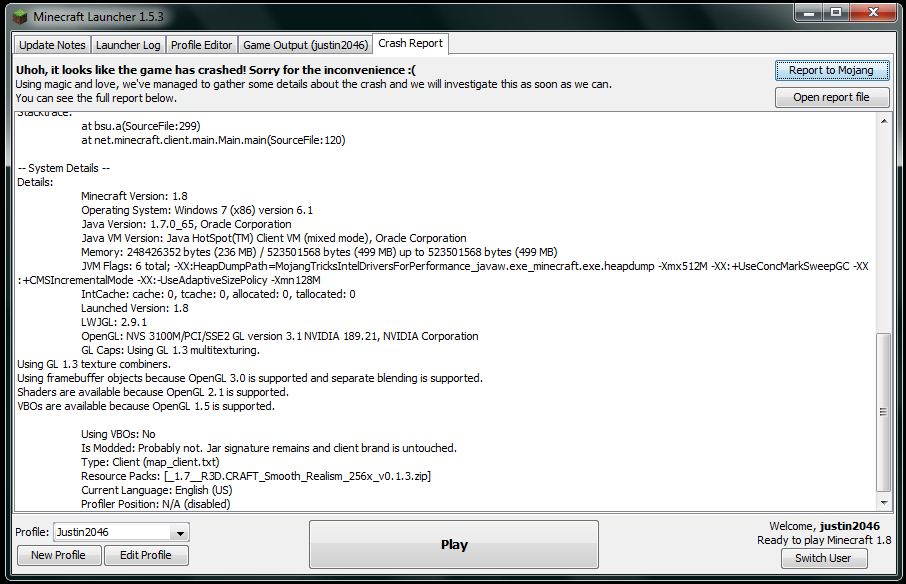This screenshot has height=584, width=906.
Task: Expand the Profile dropdown showing Justin2046
Action: pos(121,532)
